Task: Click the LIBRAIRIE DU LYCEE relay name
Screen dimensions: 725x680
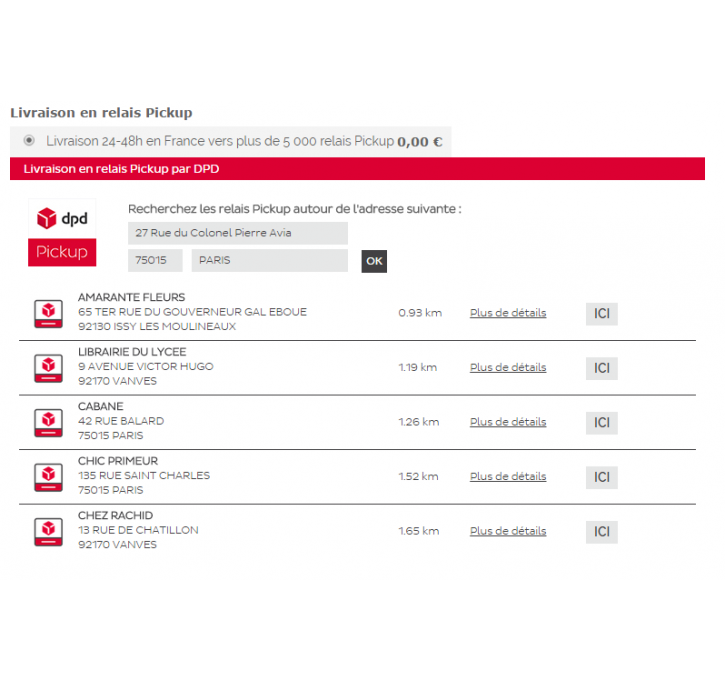Action: coord(132,352)
